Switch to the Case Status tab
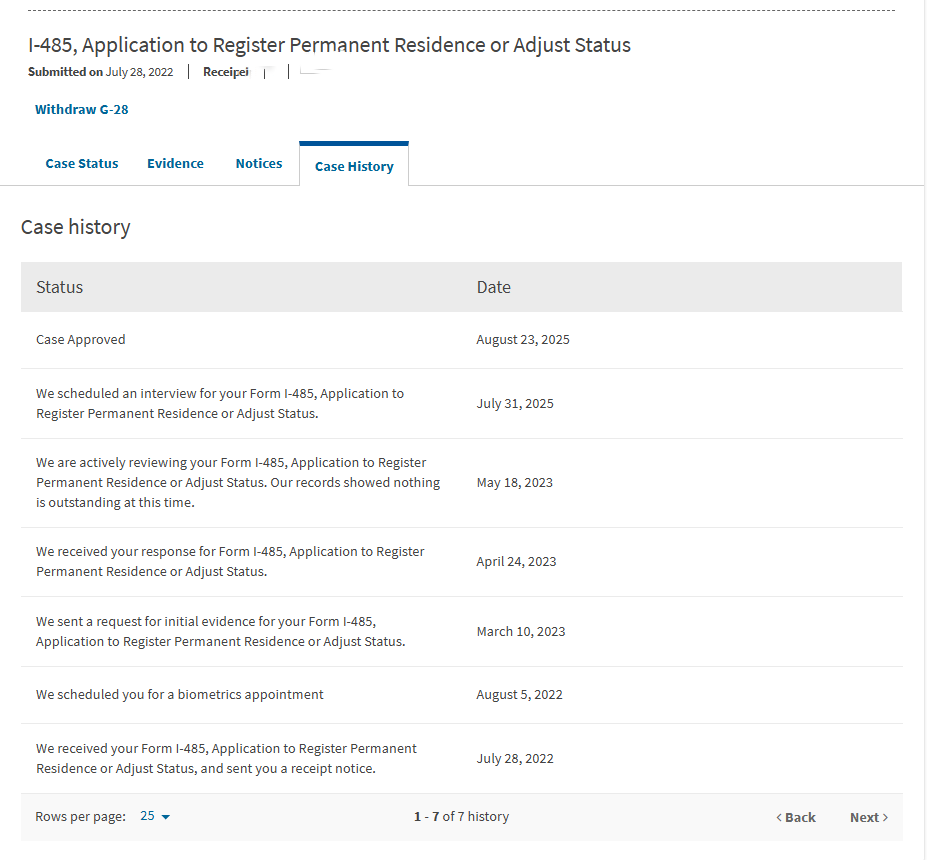The image size is (927, 860). tap(82, 163)
